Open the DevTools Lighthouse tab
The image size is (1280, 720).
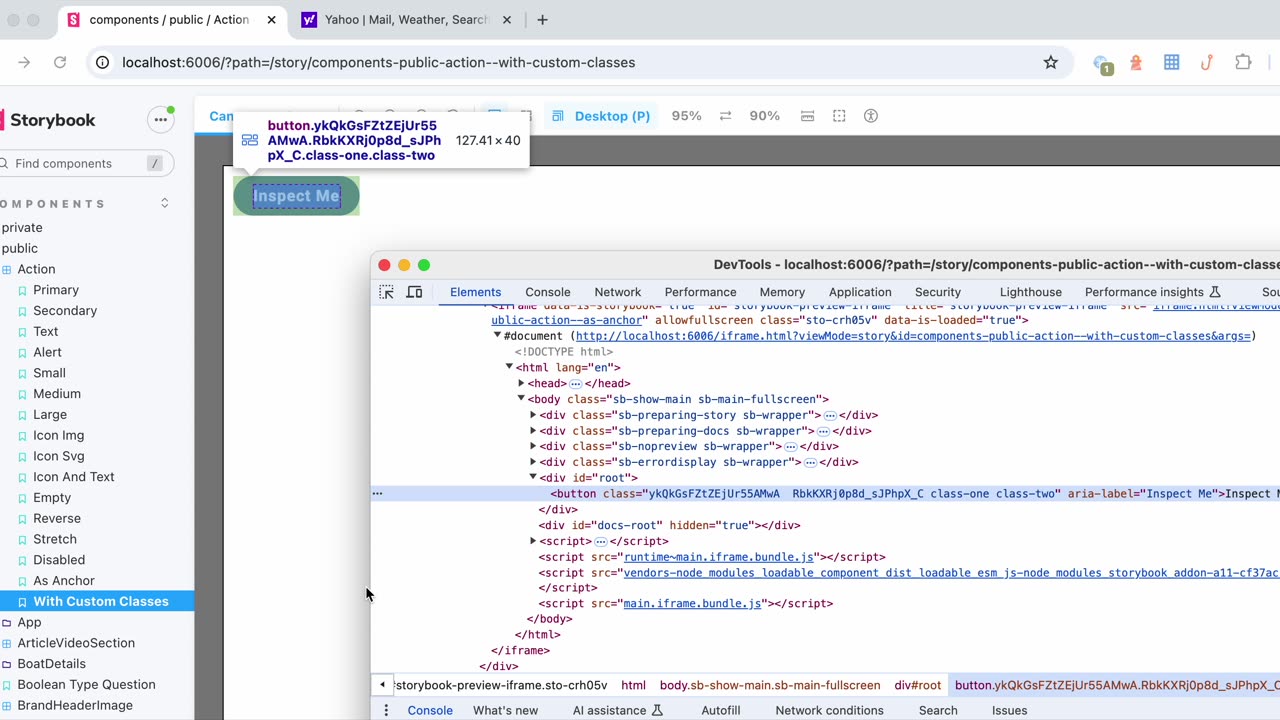[x=1031, y=292]
